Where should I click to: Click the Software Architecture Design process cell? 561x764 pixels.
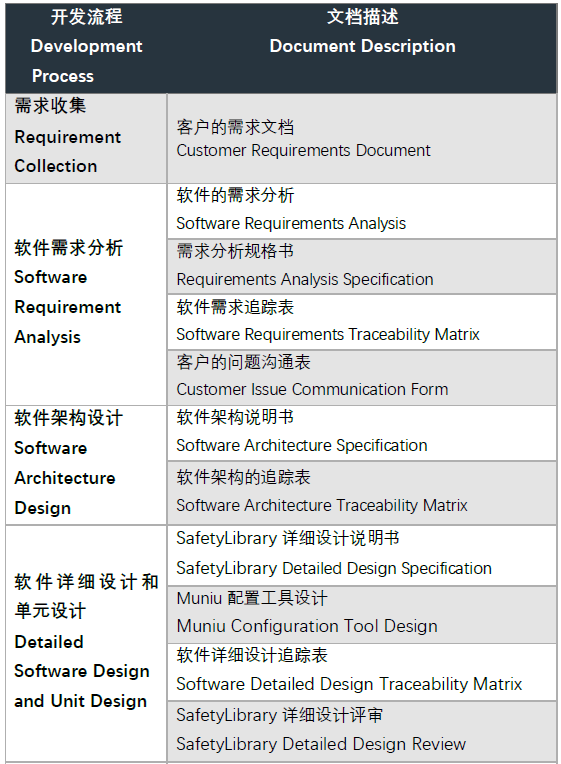point(86,465)
